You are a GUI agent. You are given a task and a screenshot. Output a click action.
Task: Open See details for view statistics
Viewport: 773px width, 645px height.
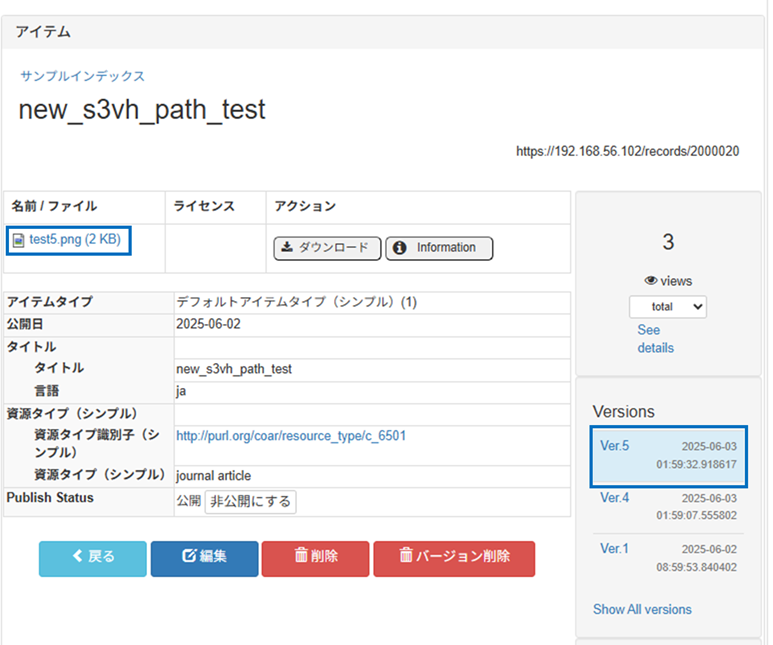pos(655,339)
